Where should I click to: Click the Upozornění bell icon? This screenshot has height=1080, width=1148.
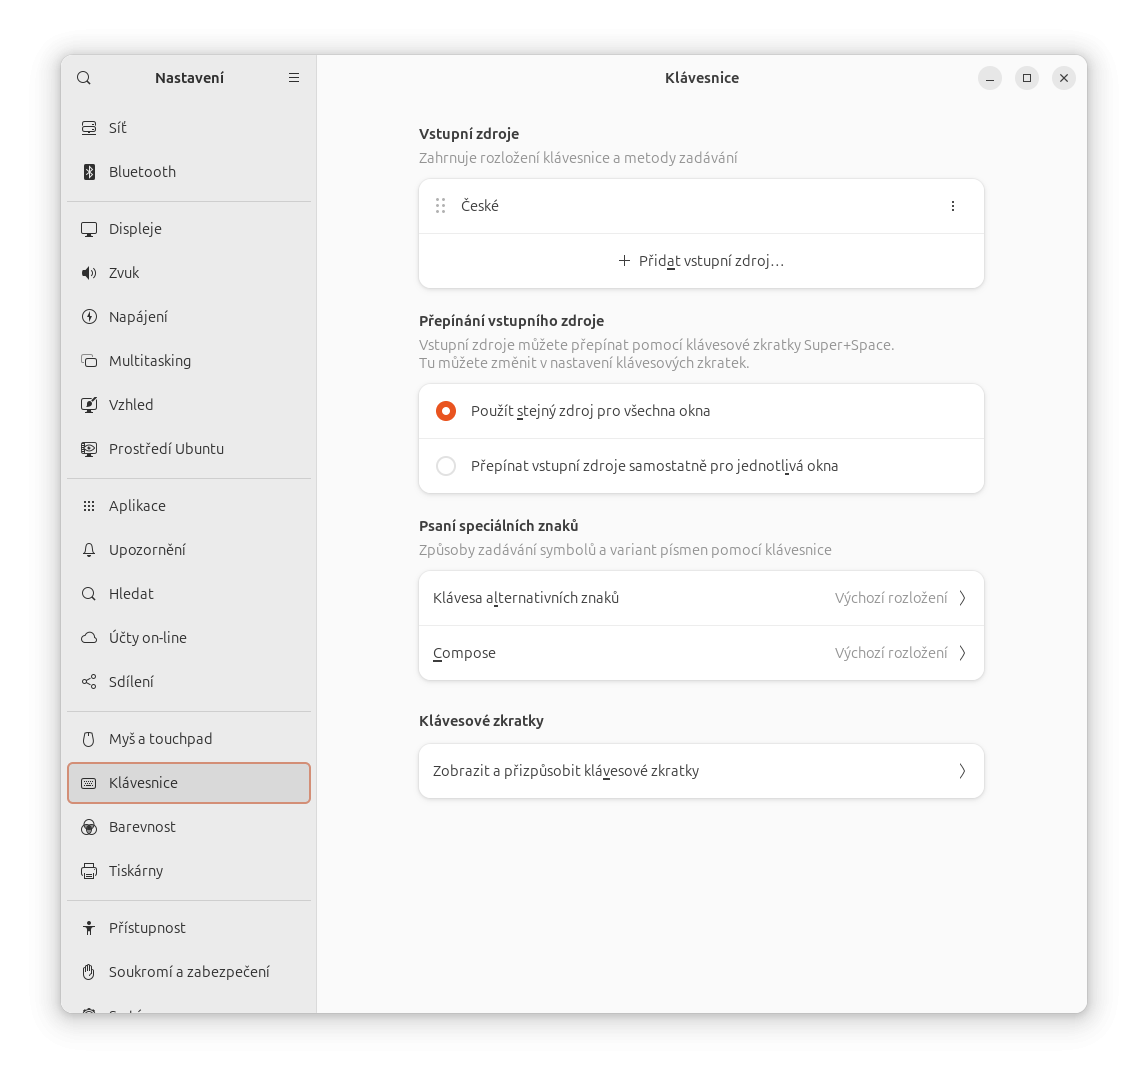point(89,550)
